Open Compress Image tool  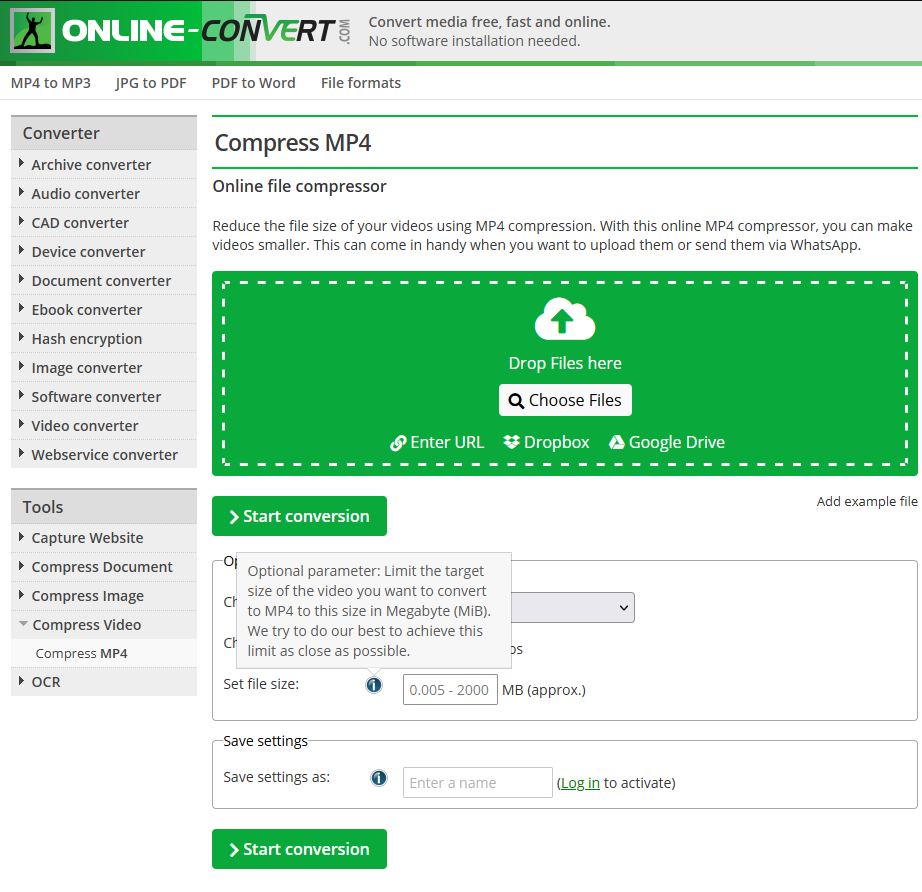tap(88, 596)
